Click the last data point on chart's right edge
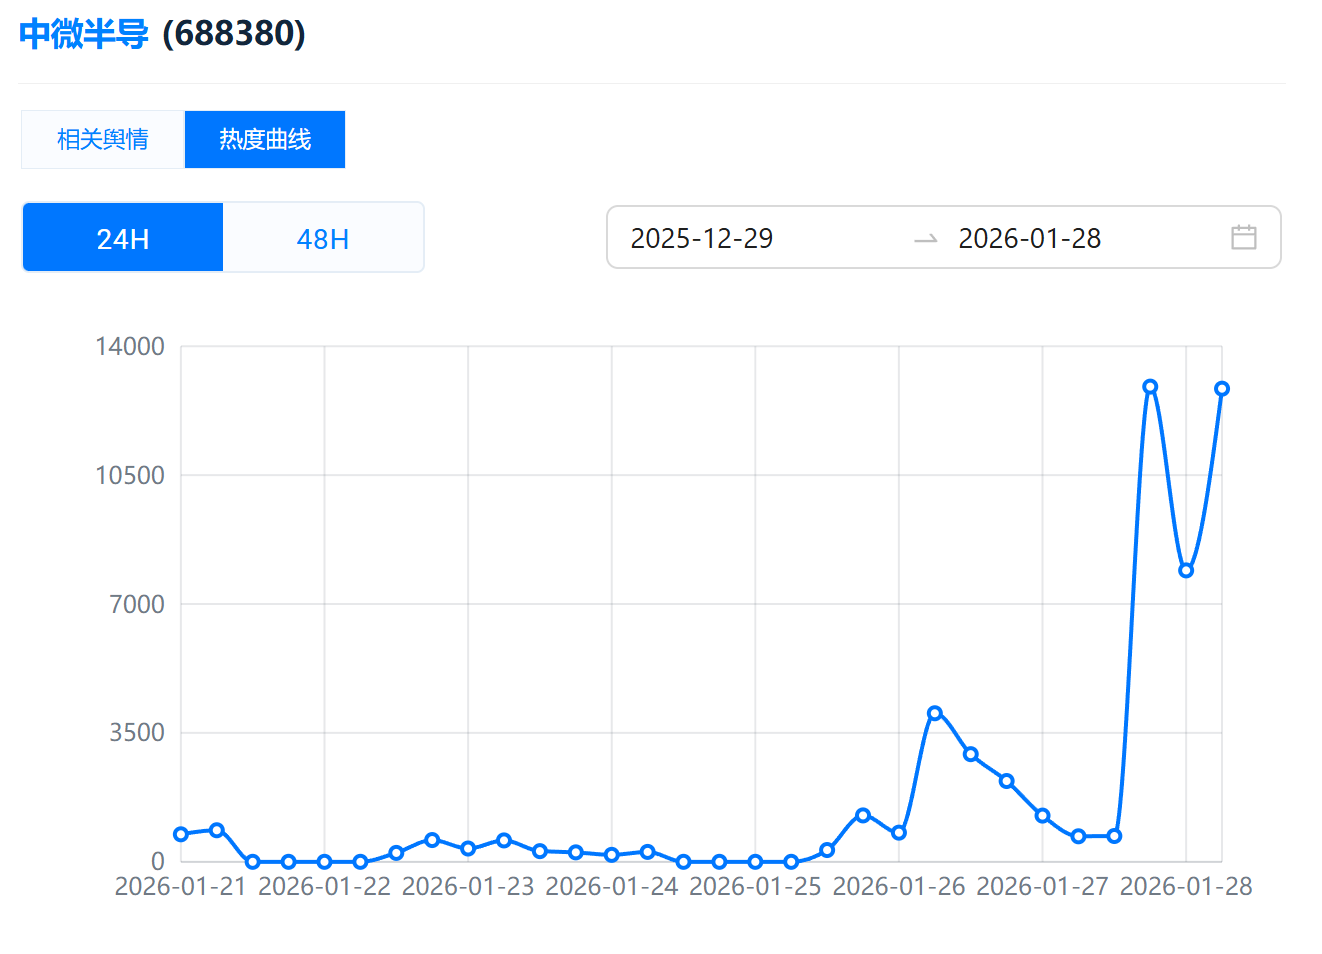 [x=1221, y=389]
